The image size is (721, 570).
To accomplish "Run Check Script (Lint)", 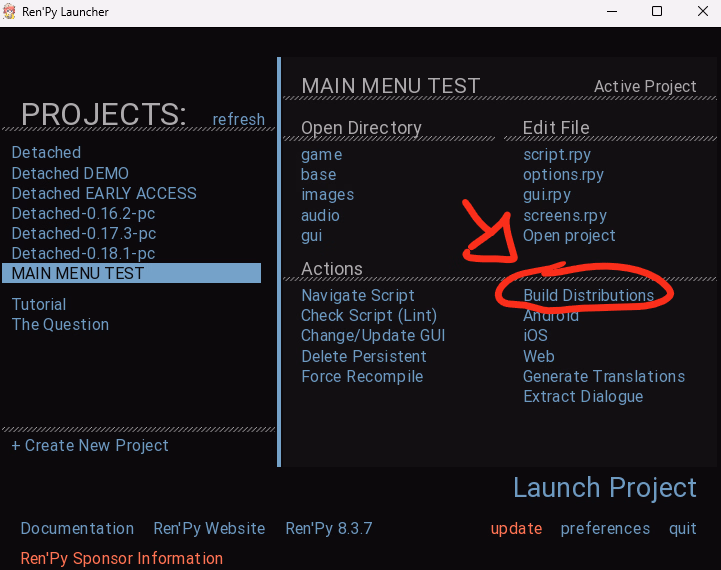I will click(369, 316).
